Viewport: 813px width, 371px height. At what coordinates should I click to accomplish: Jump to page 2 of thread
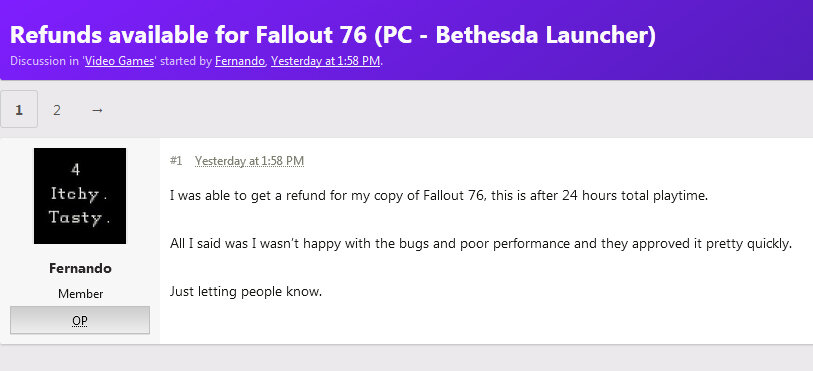[57, 110]
